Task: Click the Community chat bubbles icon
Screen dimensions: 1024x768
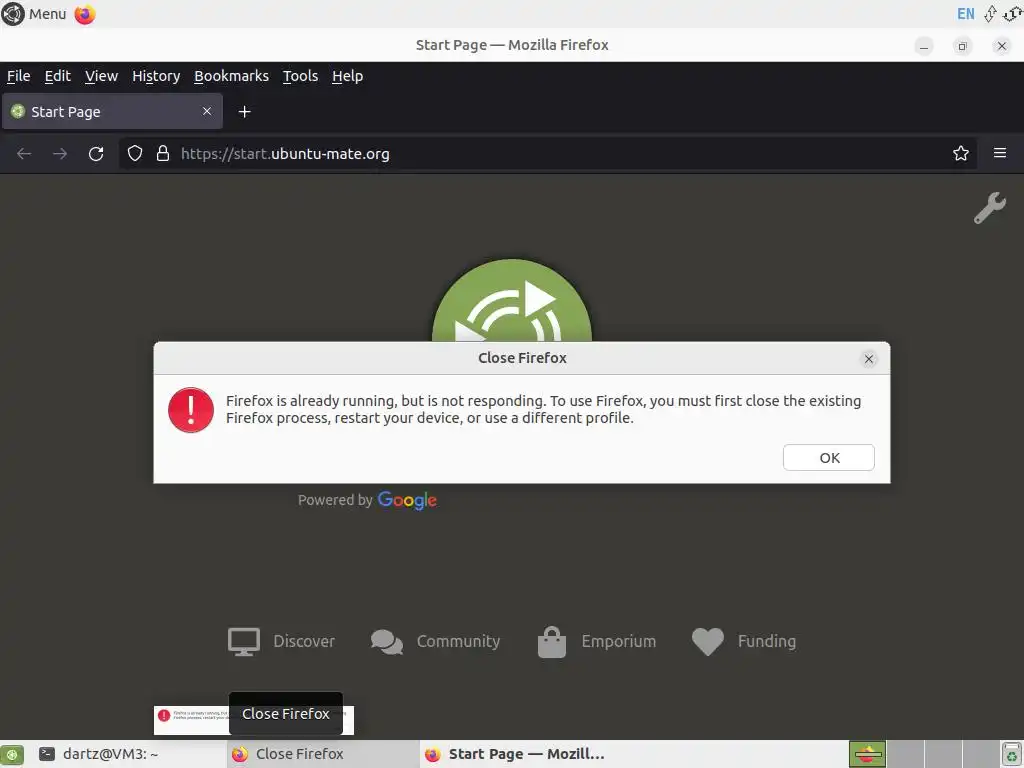Action: pos(387,641)
